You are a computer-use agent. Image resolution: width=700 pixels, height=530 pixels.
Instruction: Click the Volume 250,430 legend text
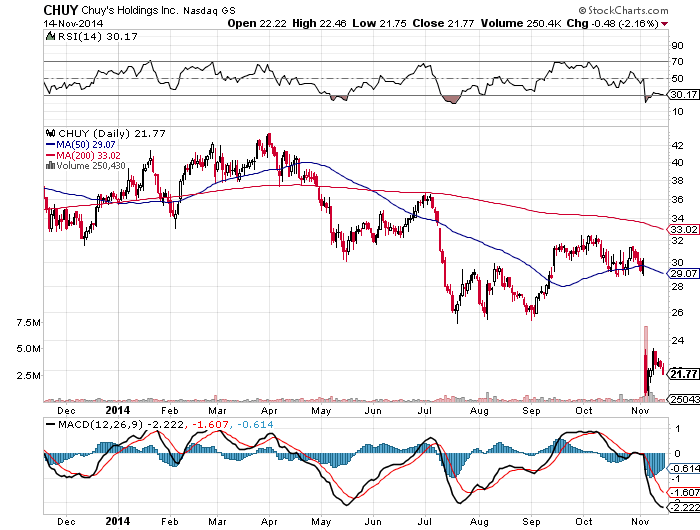[x=91, y=166]
